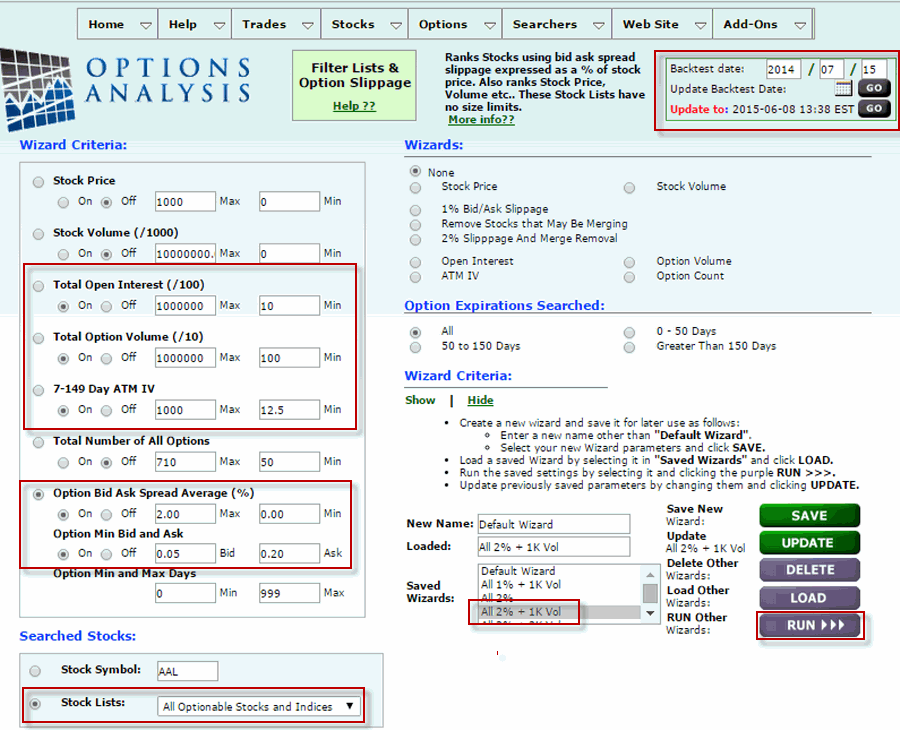Screen dimensions: 900x730
Task: Expand the Web Site menu arrow
Action: [700, 25]
